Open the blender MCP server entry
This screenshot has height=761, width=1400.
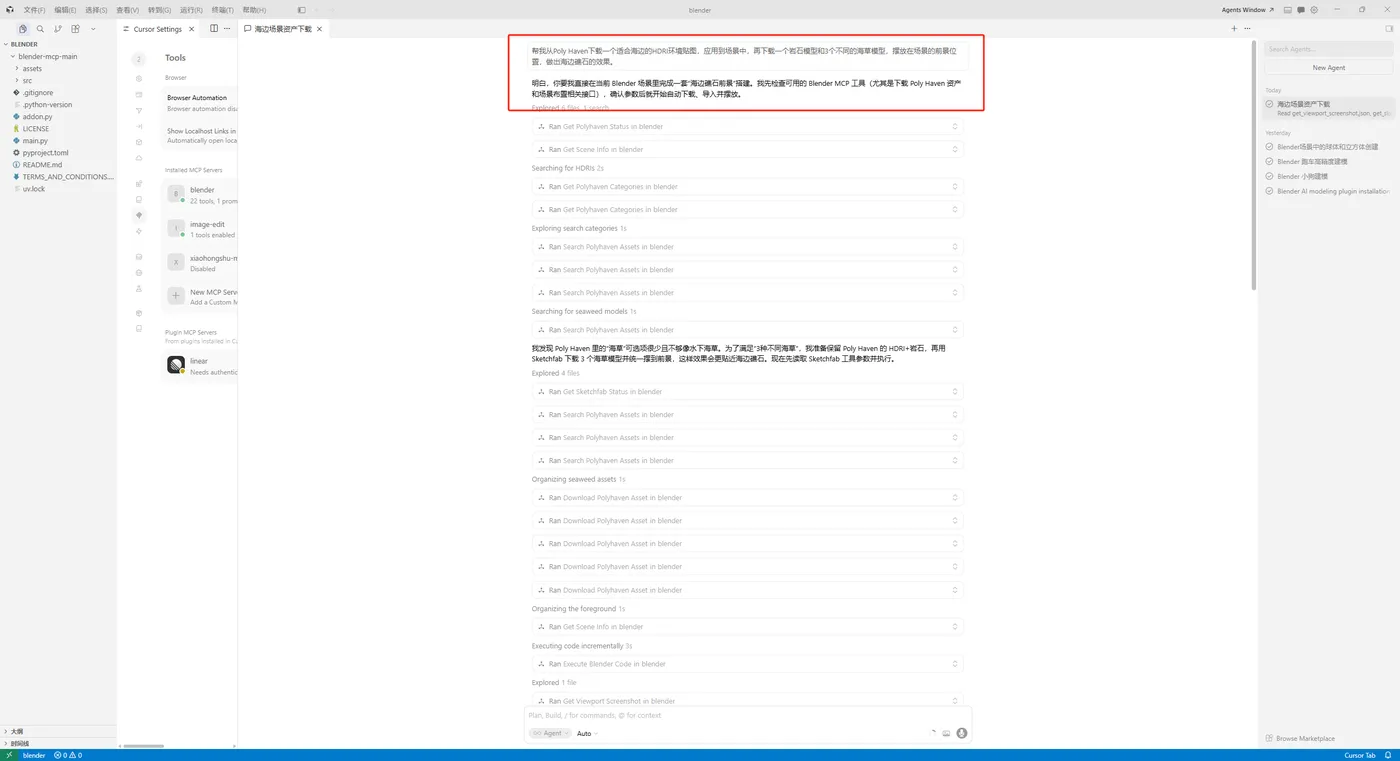point(200,194)
